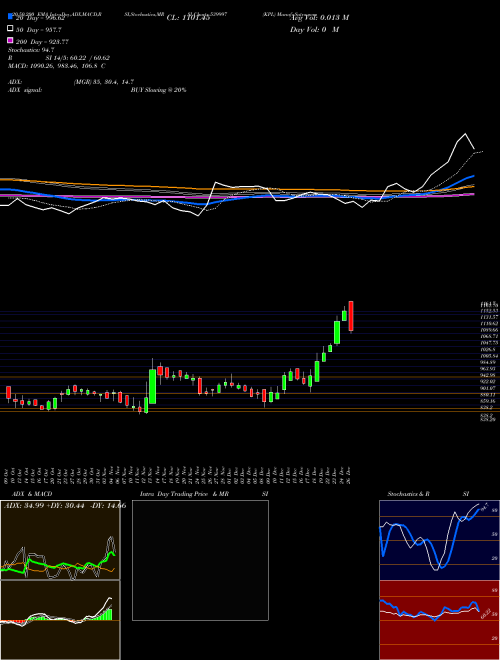Click the 'Intra Day Trading Price & MR' title

184,494
